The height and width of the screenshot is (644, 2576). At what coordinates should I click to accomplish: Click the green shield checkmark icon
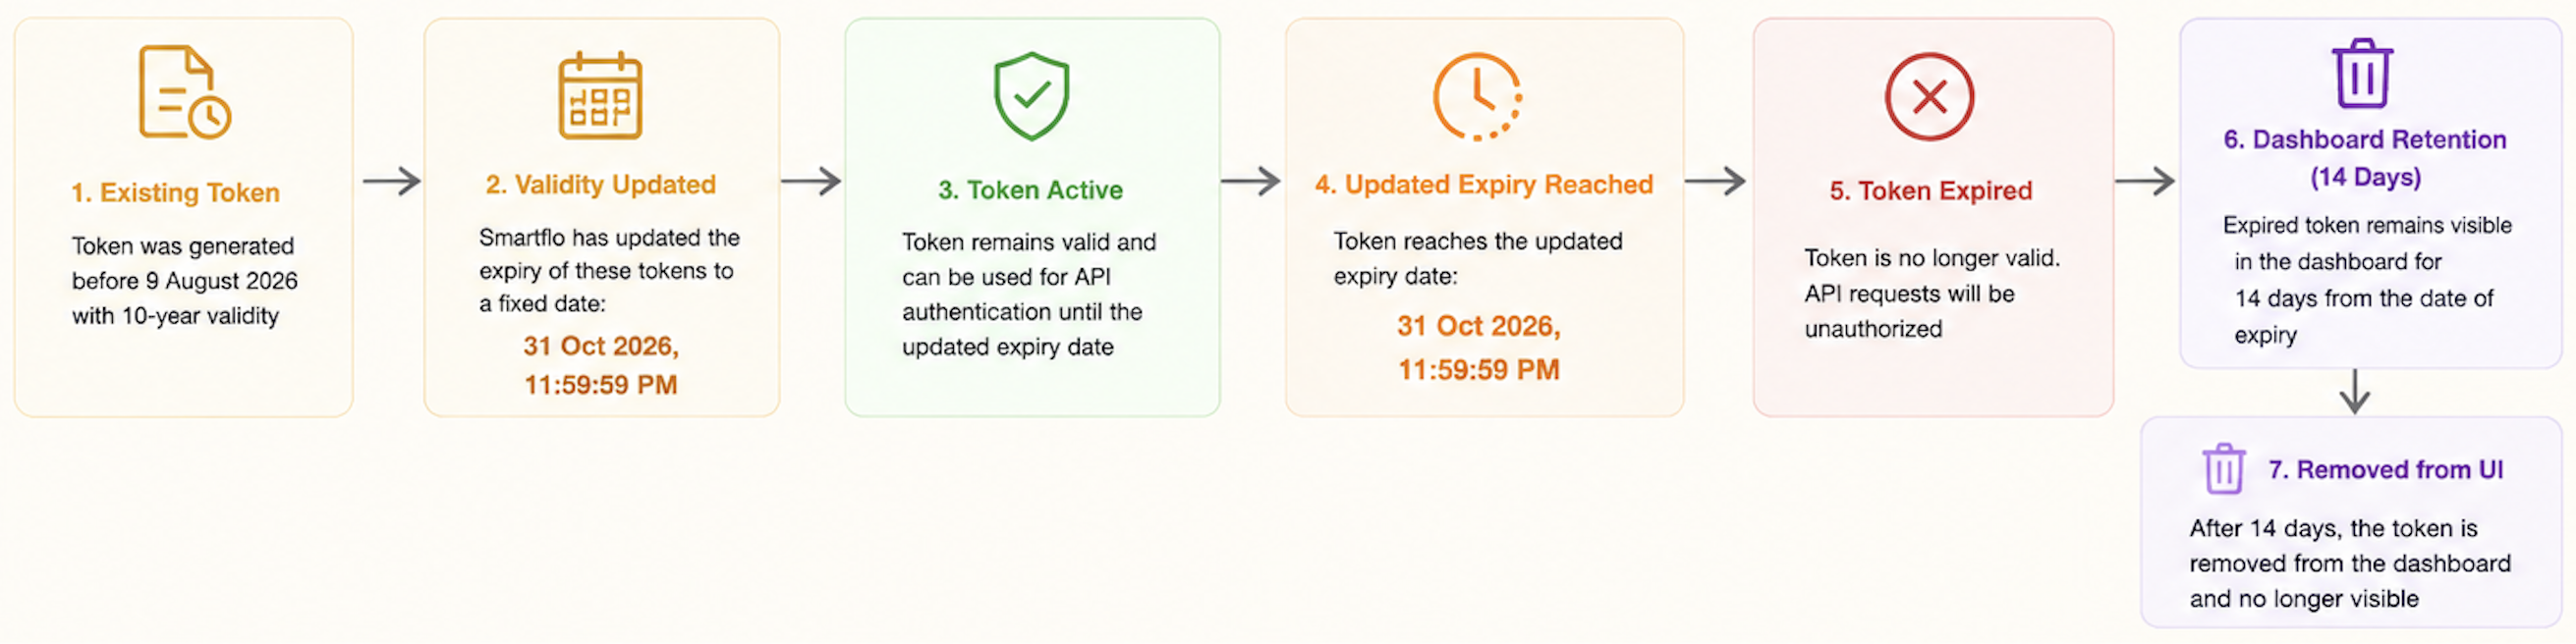click(x=1031, y=96)
